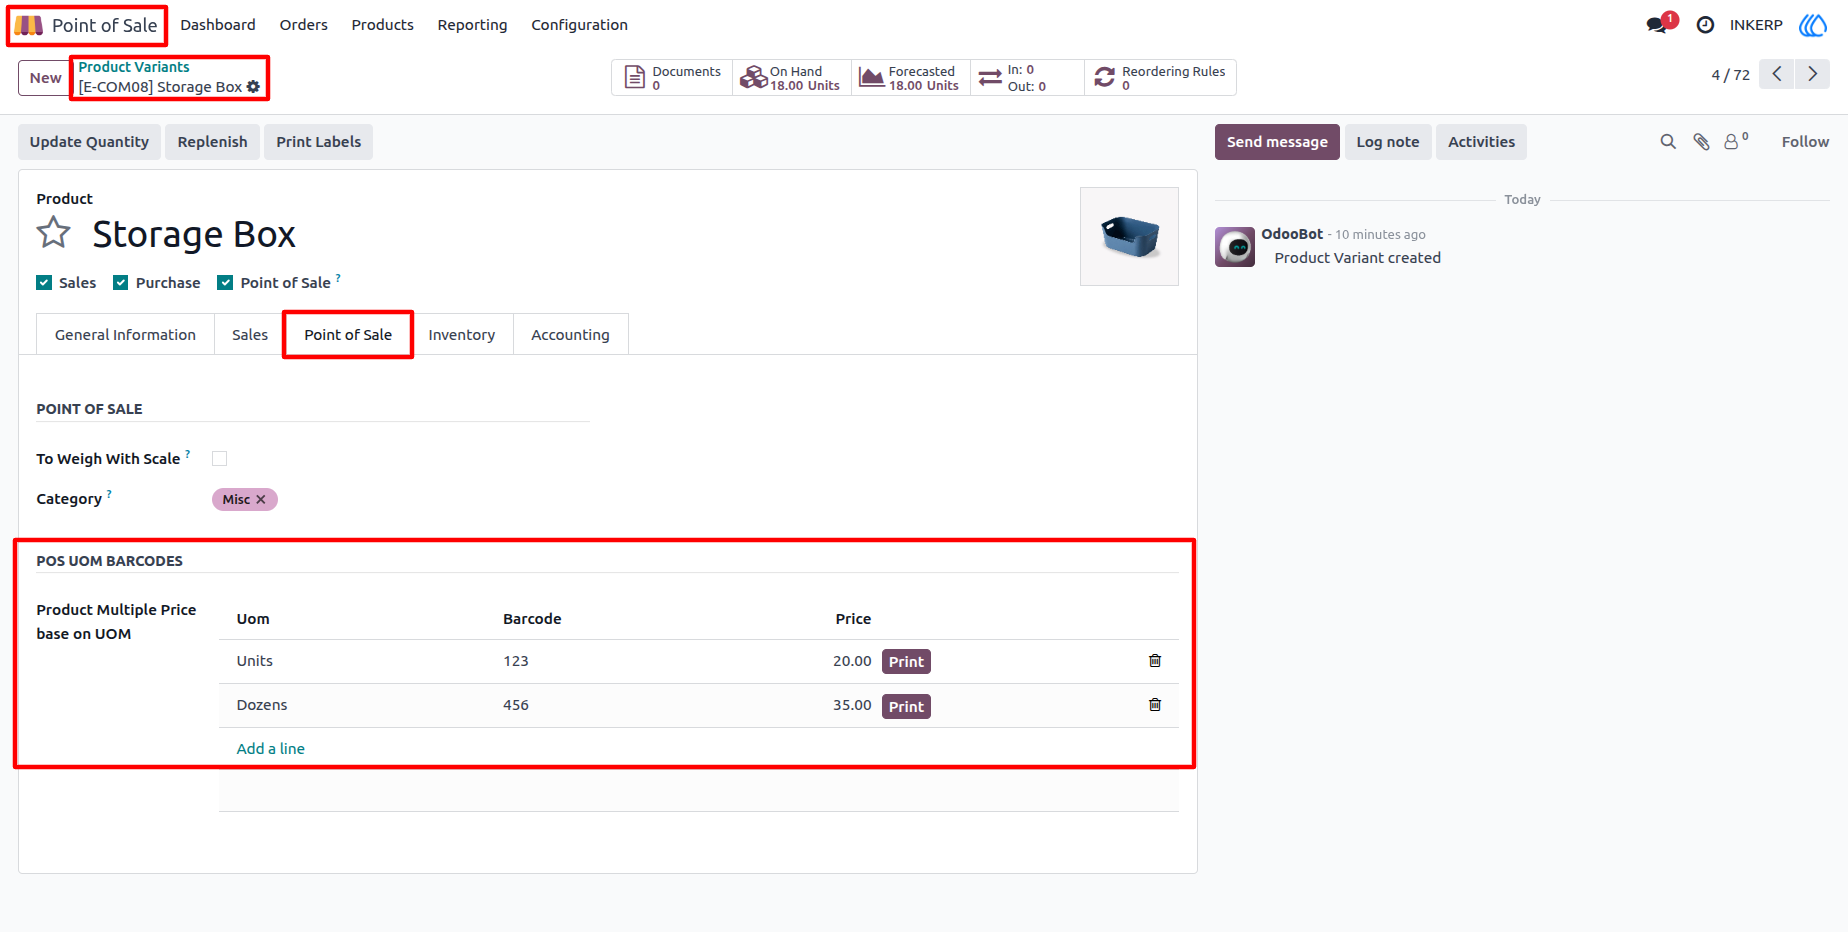The width and height of the screenshot is (1848, 932).
Task: Click the Dozens Uom cell
Action: [360, 705]
